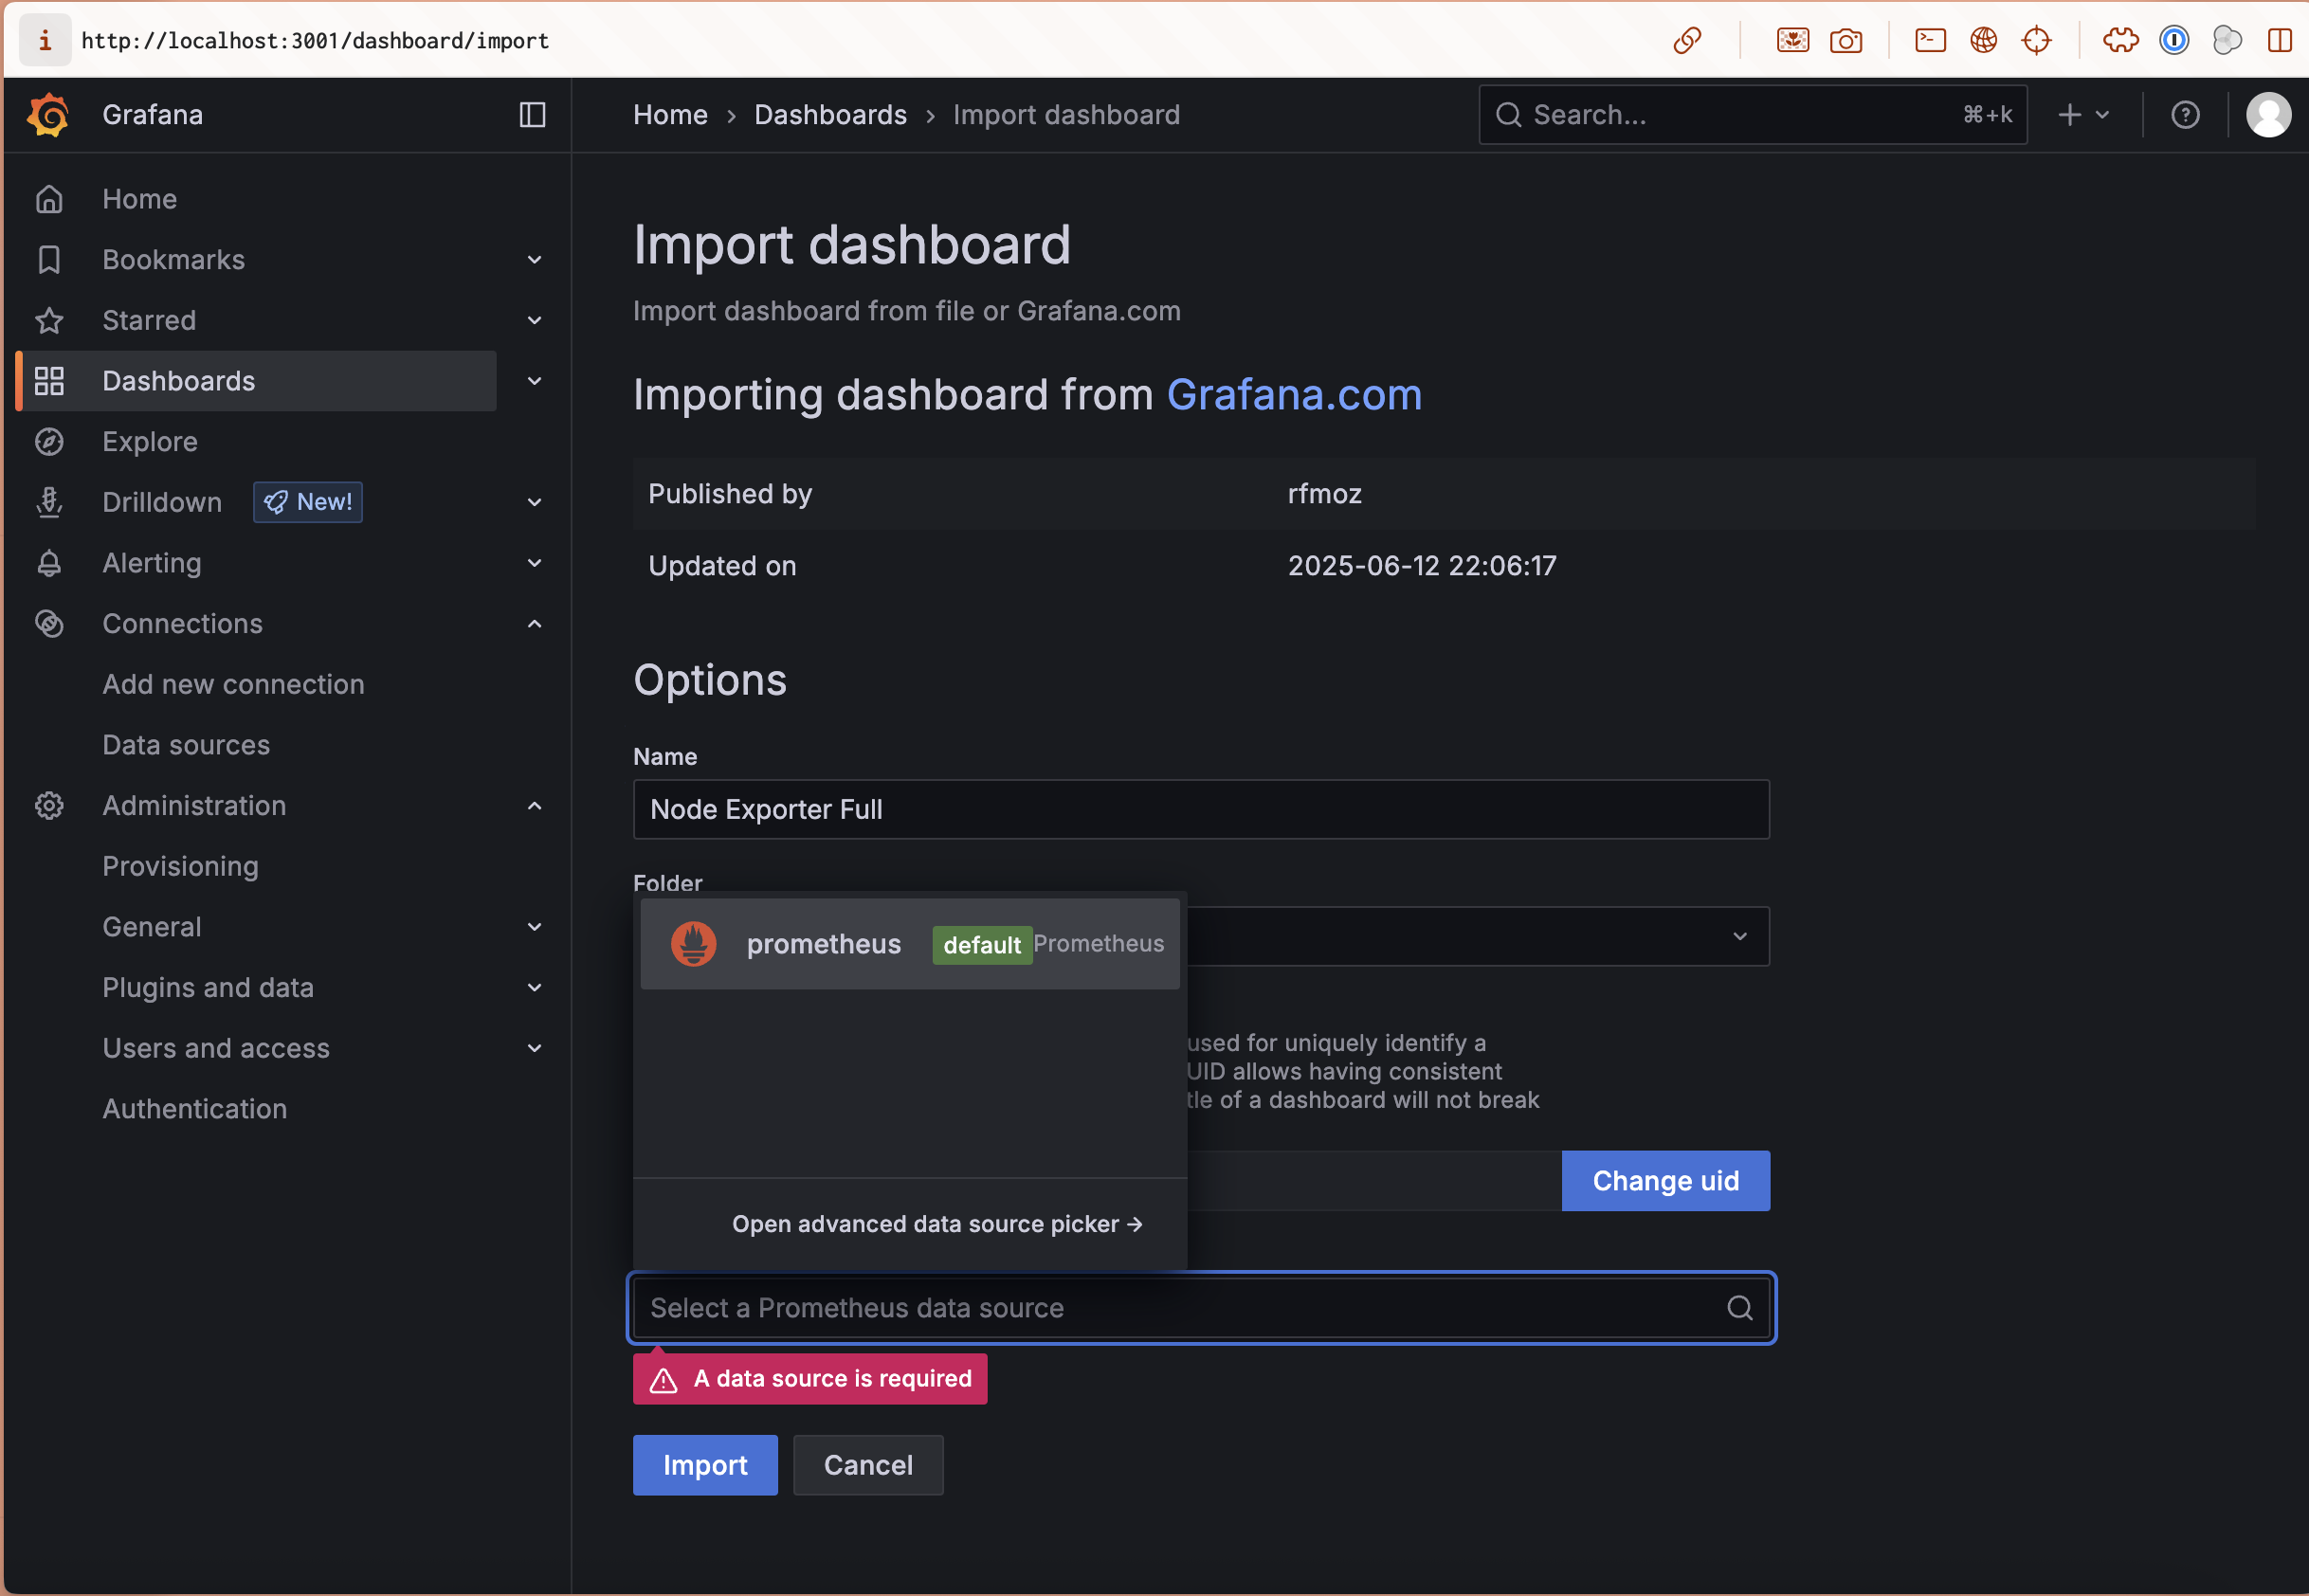Click the terminal console icon in browser toolbar
The height and width of the screenshot is (1596, 2309).
(x=1930, y=40)
